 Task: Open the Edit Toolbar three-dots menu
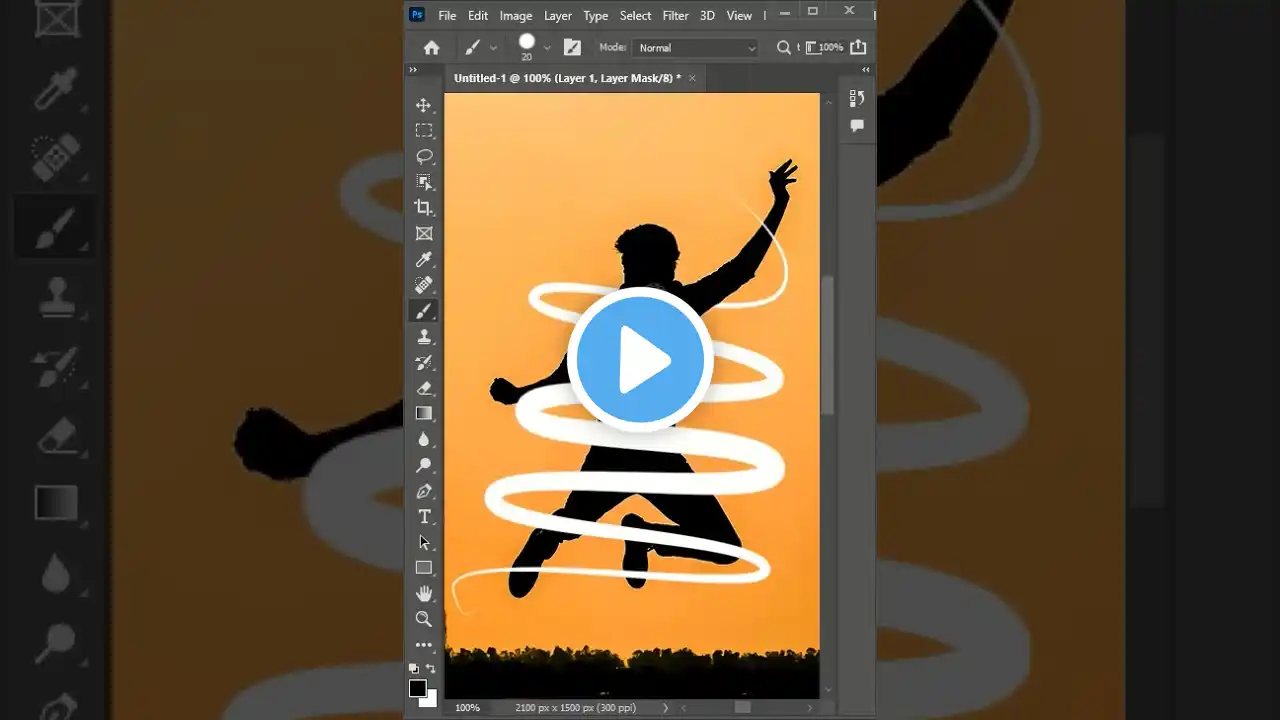point(424,645)
